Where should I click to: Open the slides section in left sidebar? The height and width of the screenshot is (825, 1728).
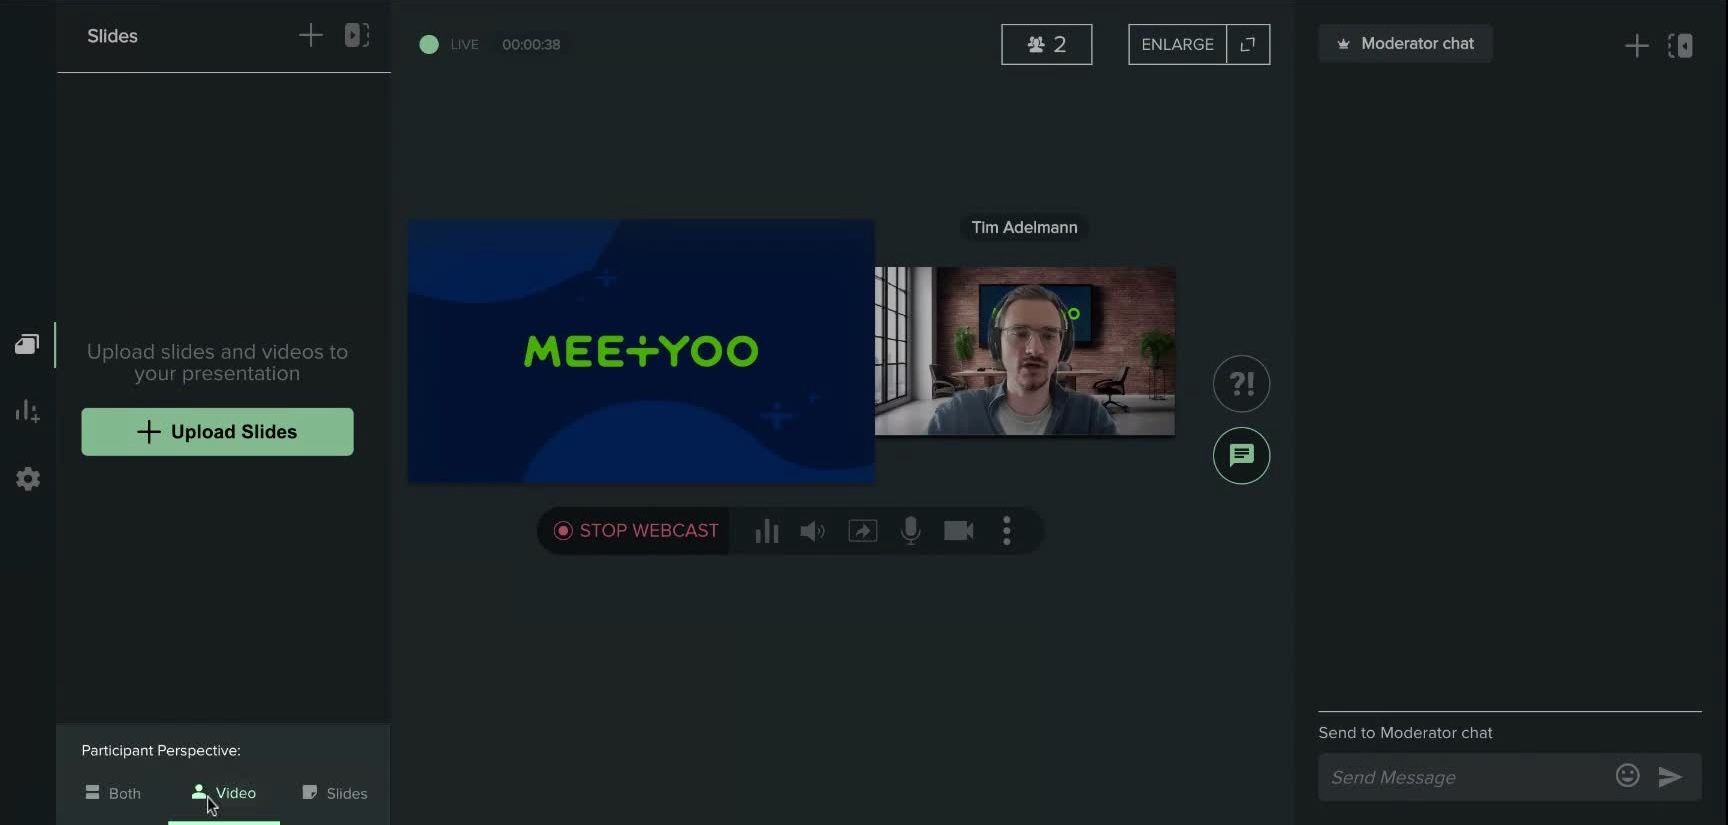pos(27,345)
